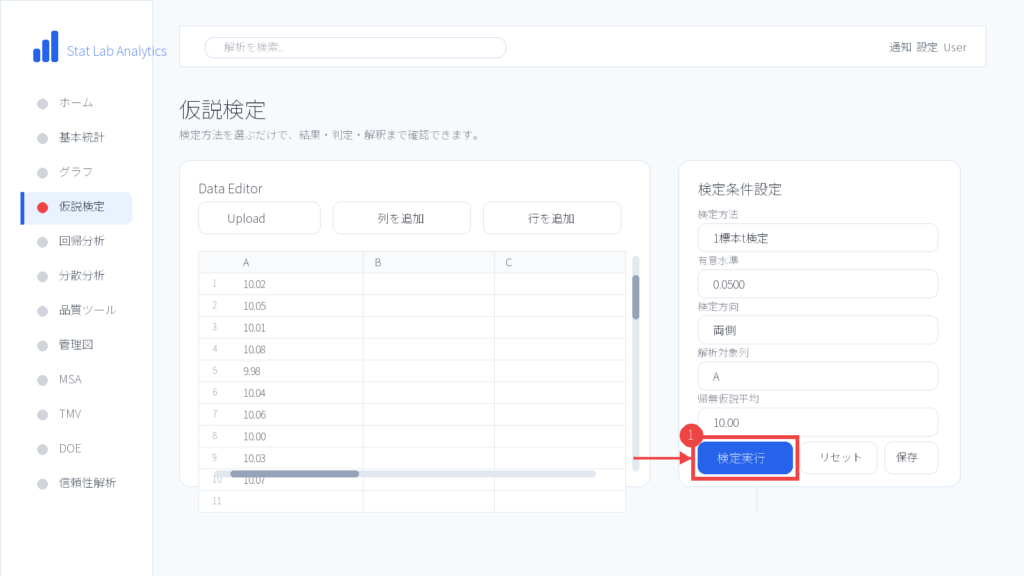Click cell value 10.05 in row 2
Image resolution: width=1024 pixels, height=576 pixels.
click(254, 306)
